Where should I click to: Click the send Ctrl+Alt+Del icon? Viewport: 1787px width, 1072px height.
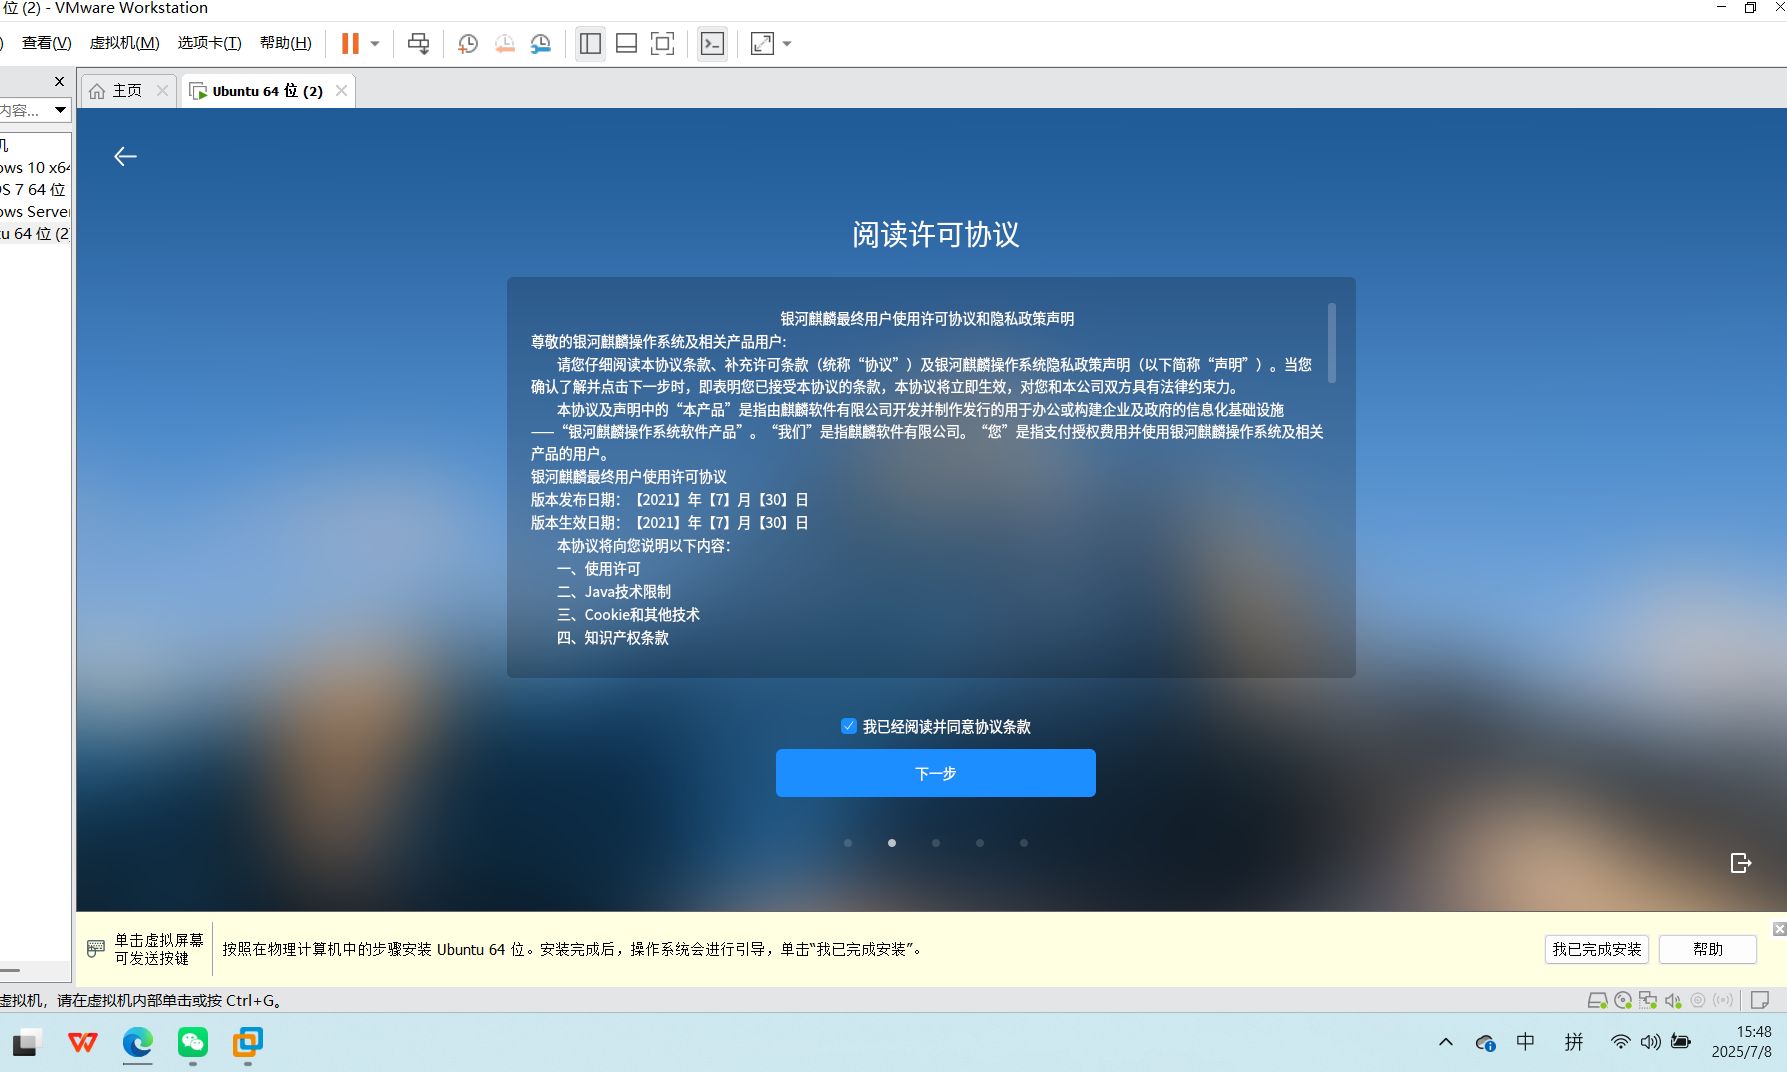tap(418, 44)
